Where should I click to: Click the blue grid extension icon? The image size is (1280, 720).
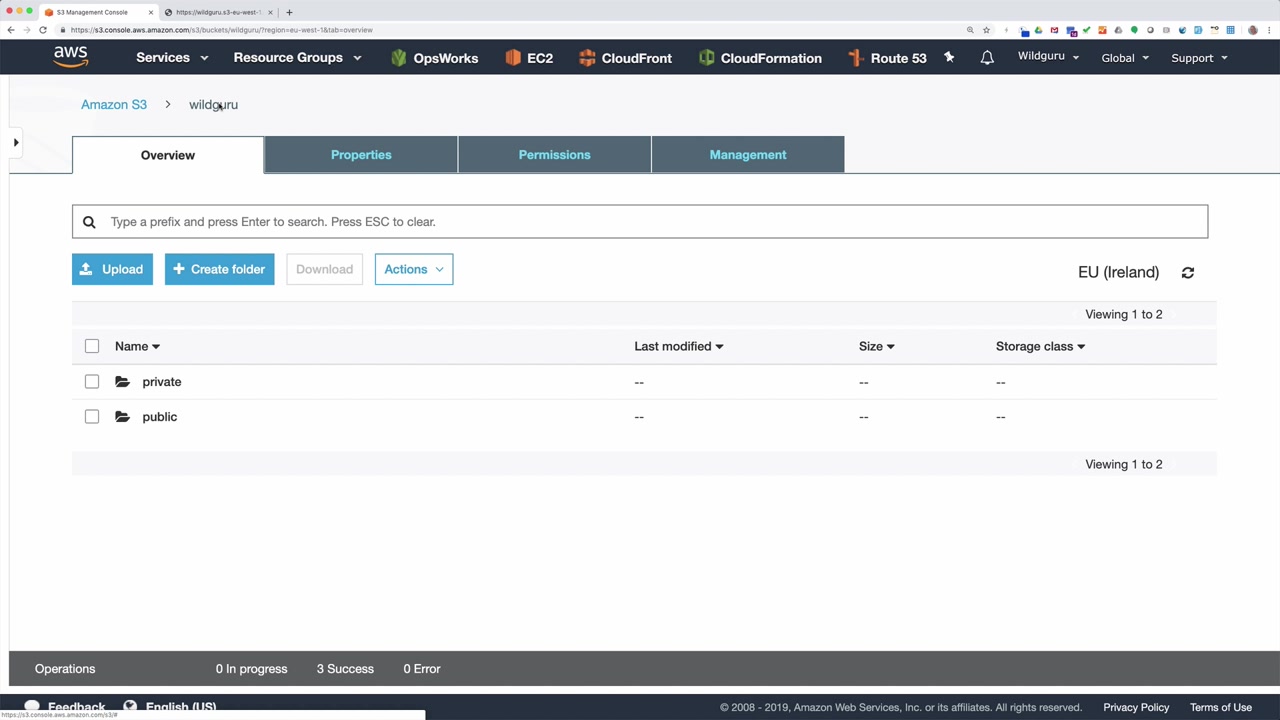[x=1231, y=30]
